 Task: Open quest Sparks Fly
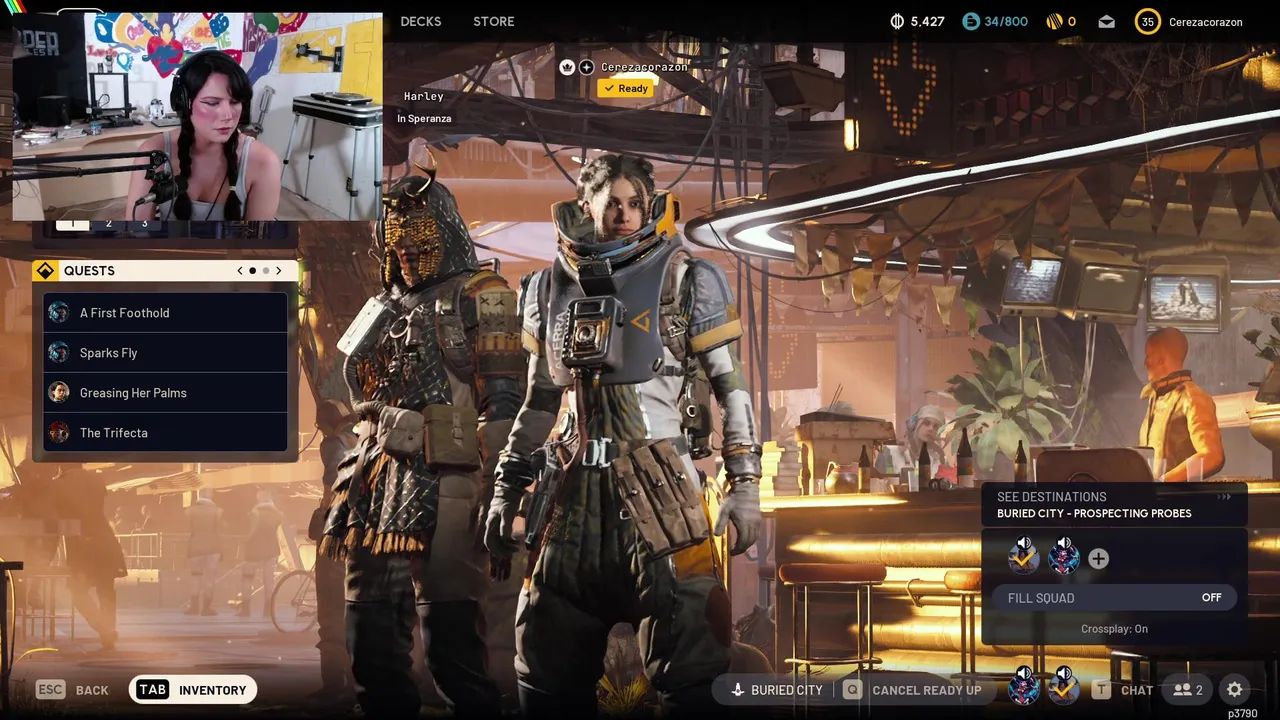[165, 352]
